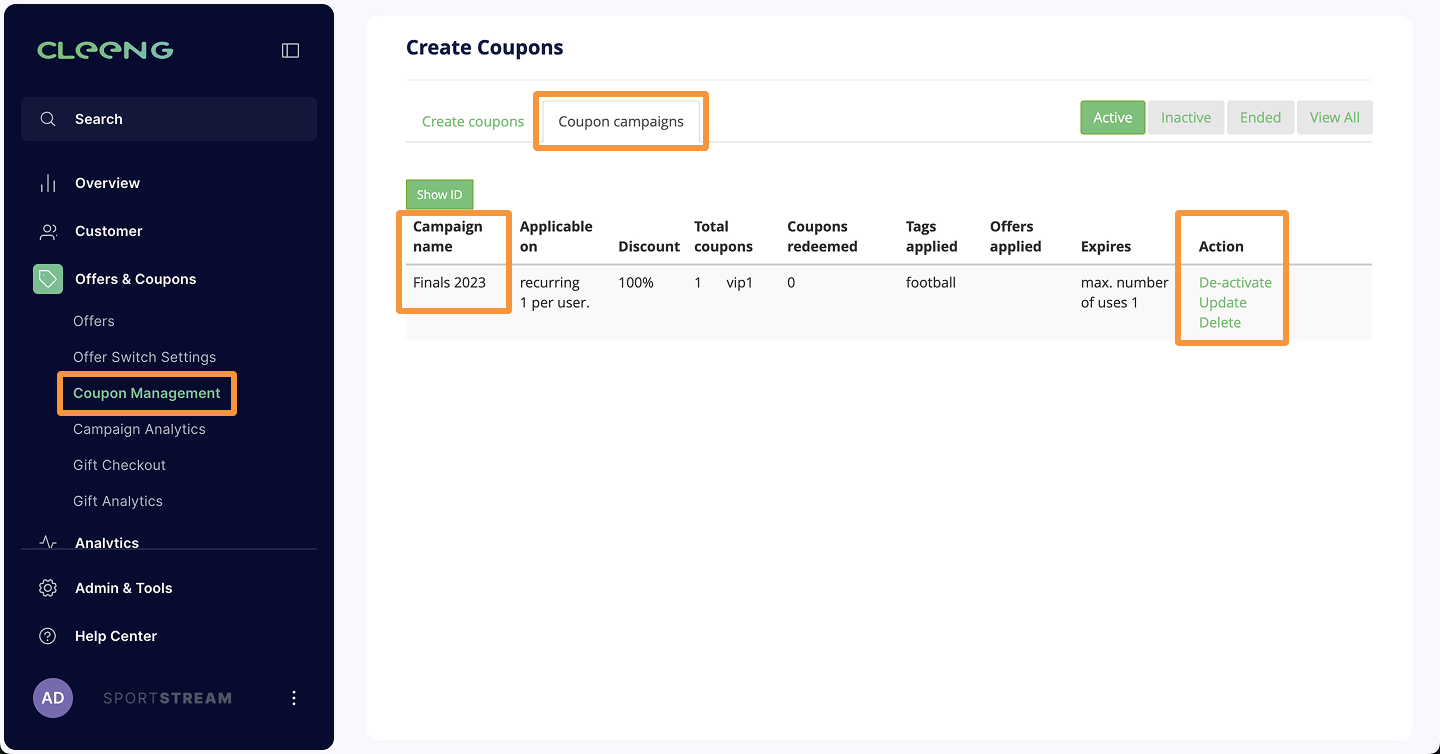Filter campaigns by Active status

[1112, 118]
